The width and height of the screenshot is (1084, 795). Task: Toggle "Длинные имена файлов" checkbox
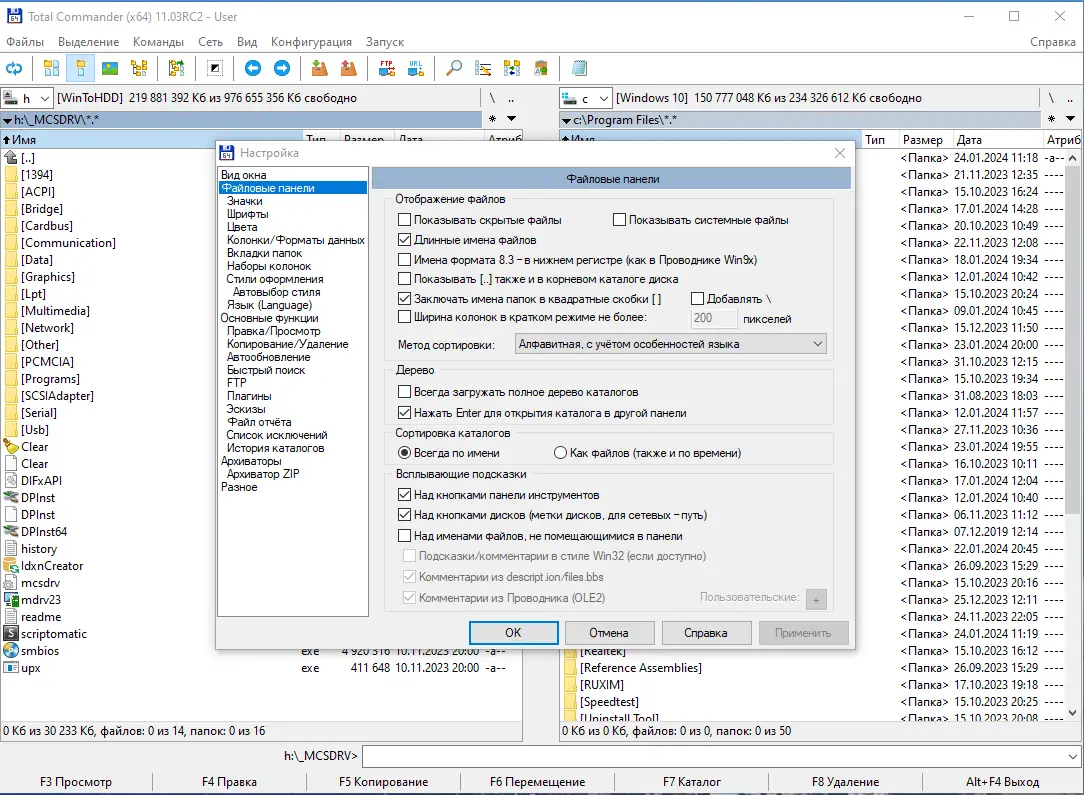click(404, 240)
